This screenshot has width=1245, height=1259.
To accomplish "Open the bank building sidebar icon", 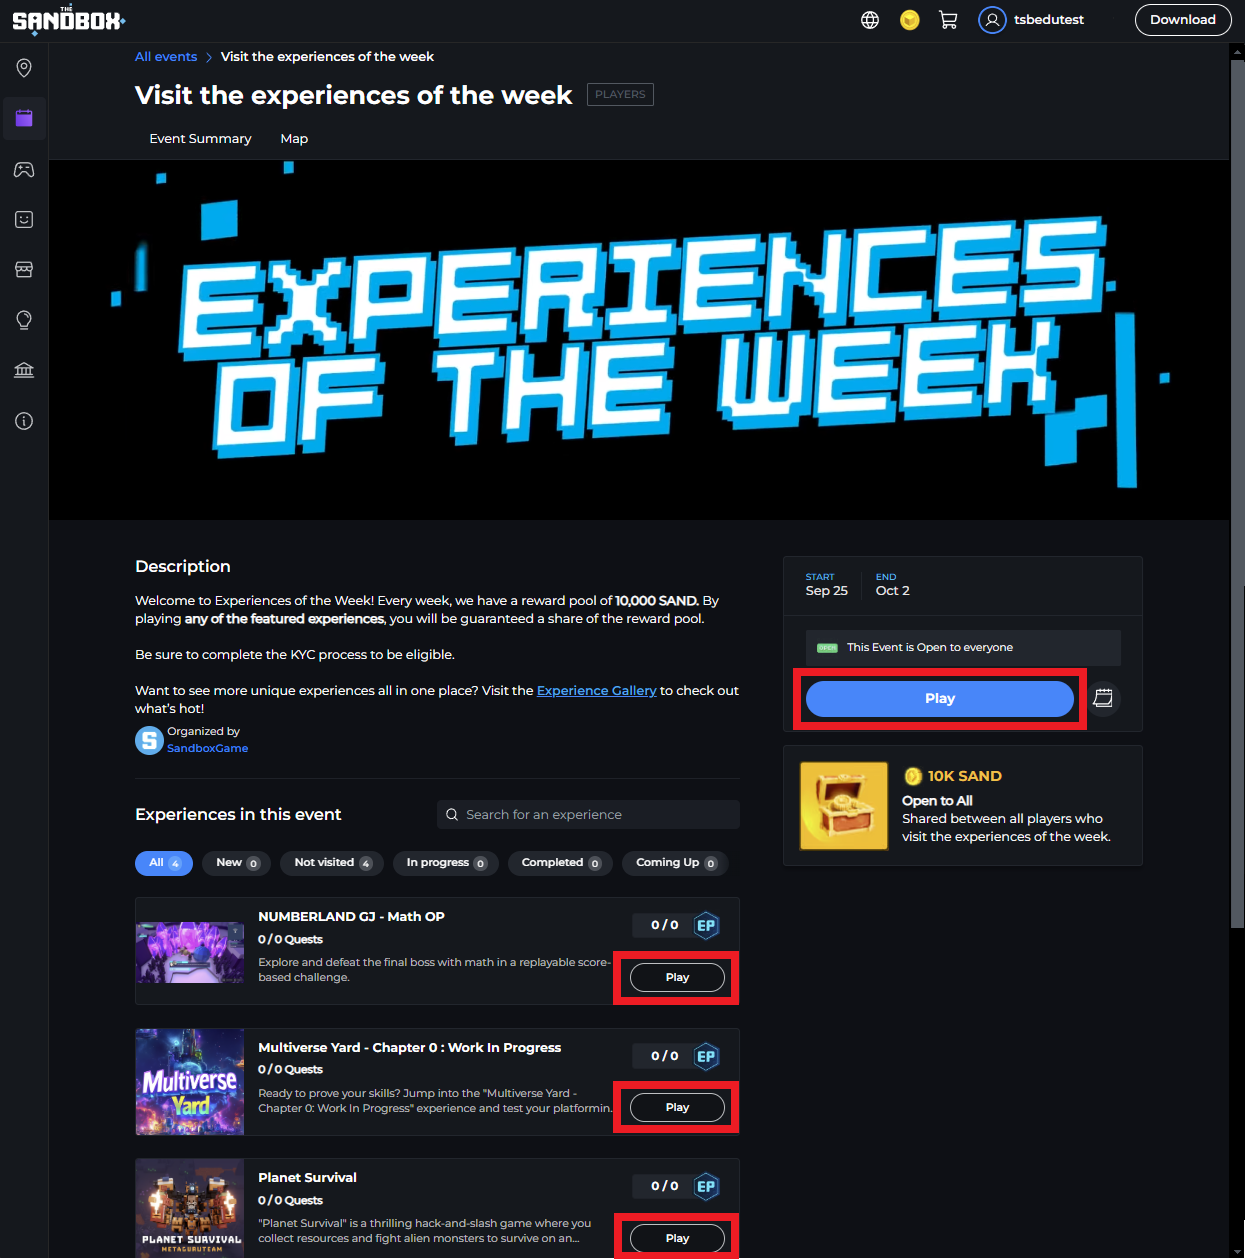I will click(24, 370).
